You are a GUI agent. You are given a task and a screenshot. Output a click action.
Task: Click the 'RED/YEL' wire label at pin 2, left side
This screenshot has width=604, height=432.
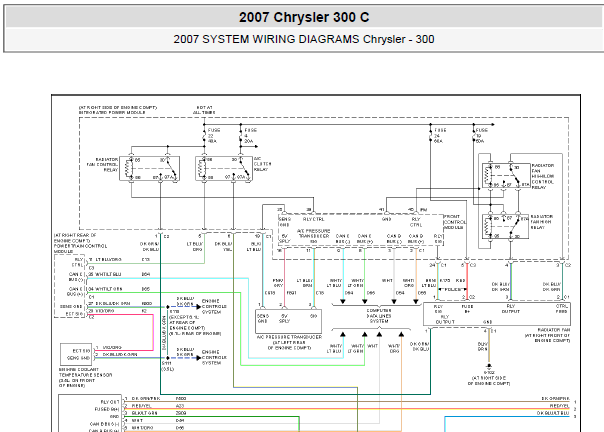[142, 406]
